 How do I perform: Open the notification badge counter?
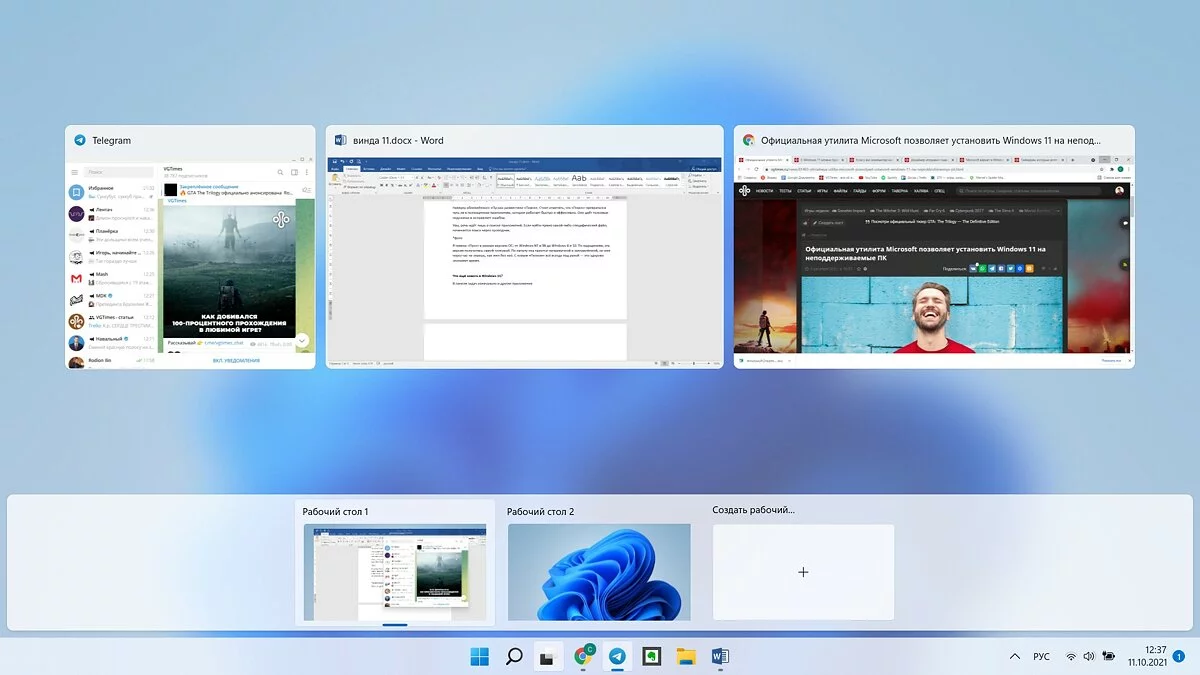pos(1178,657)
